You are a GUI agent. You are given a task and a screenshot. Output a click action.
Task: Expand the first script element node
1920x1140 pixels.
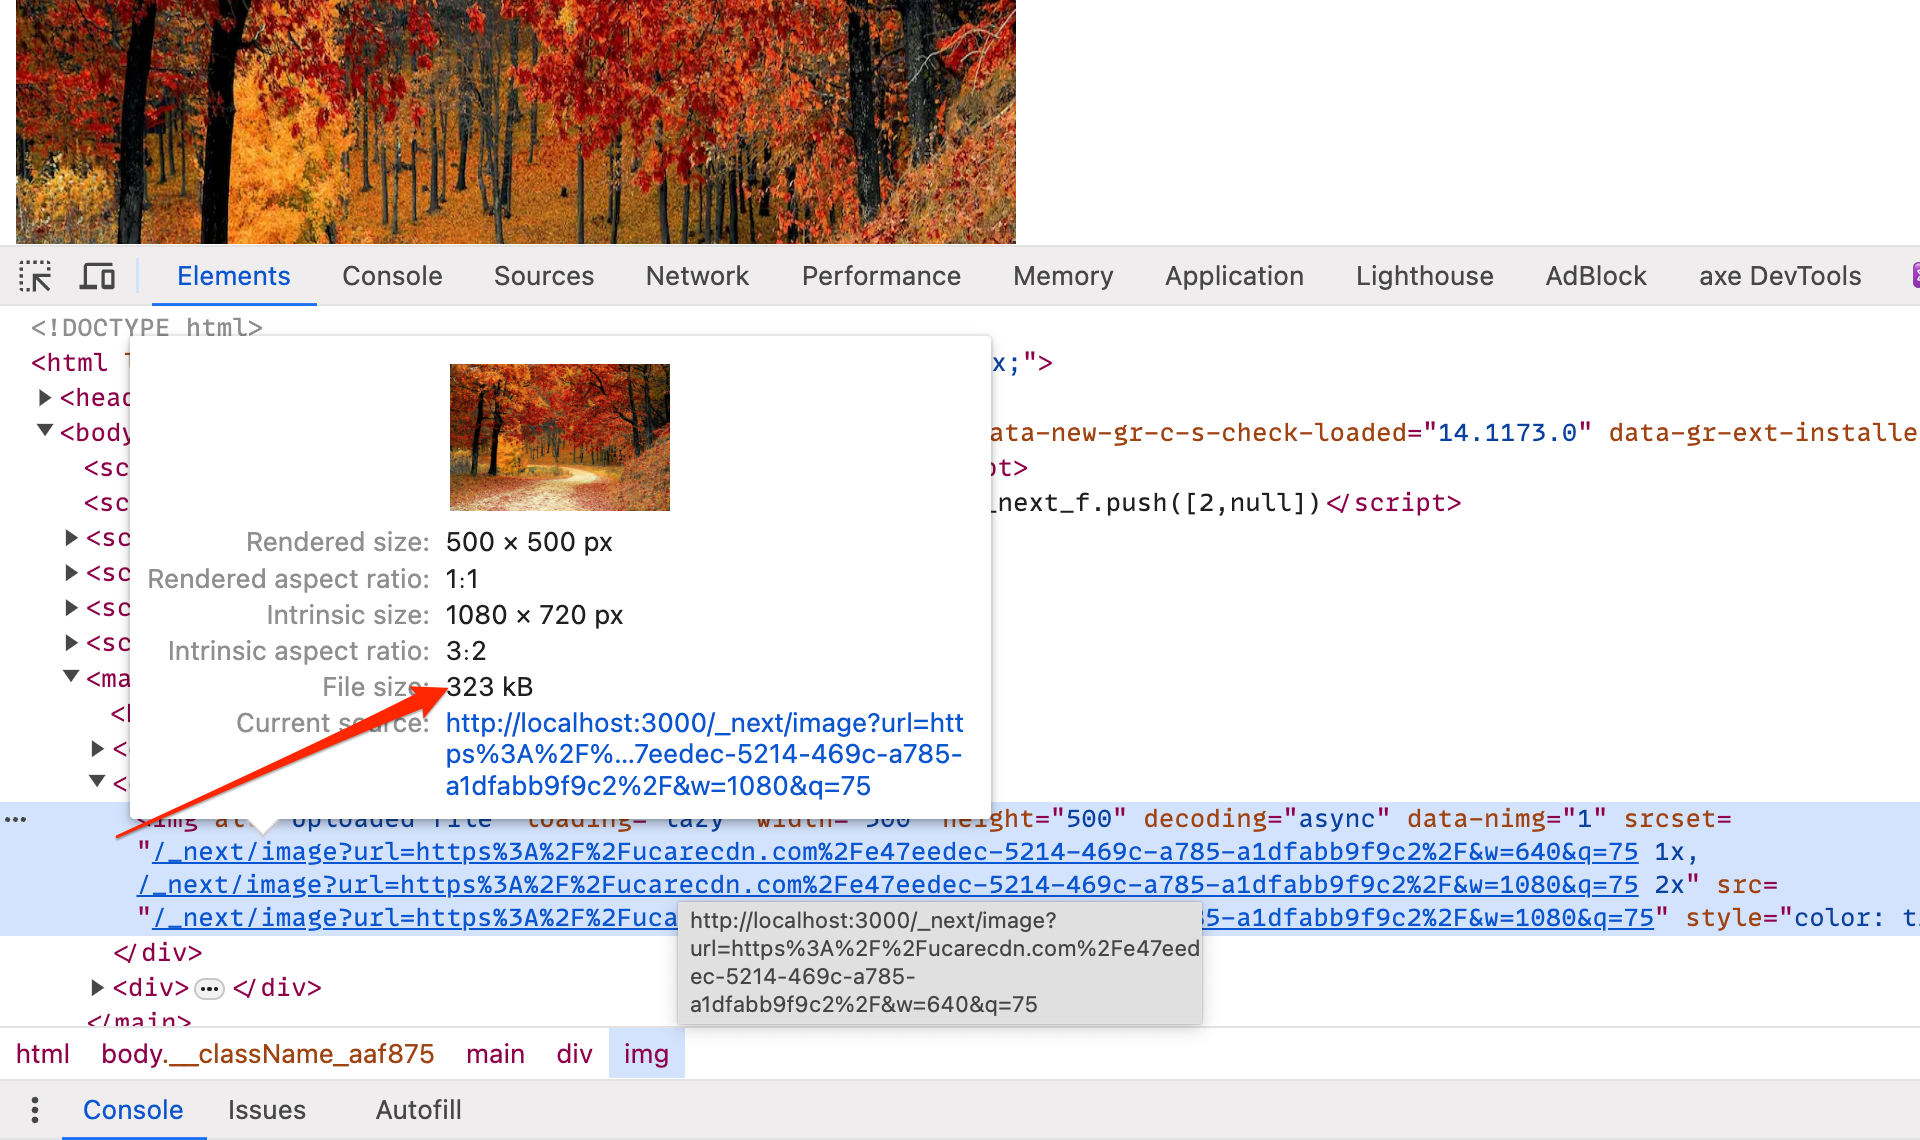[70, 537]
